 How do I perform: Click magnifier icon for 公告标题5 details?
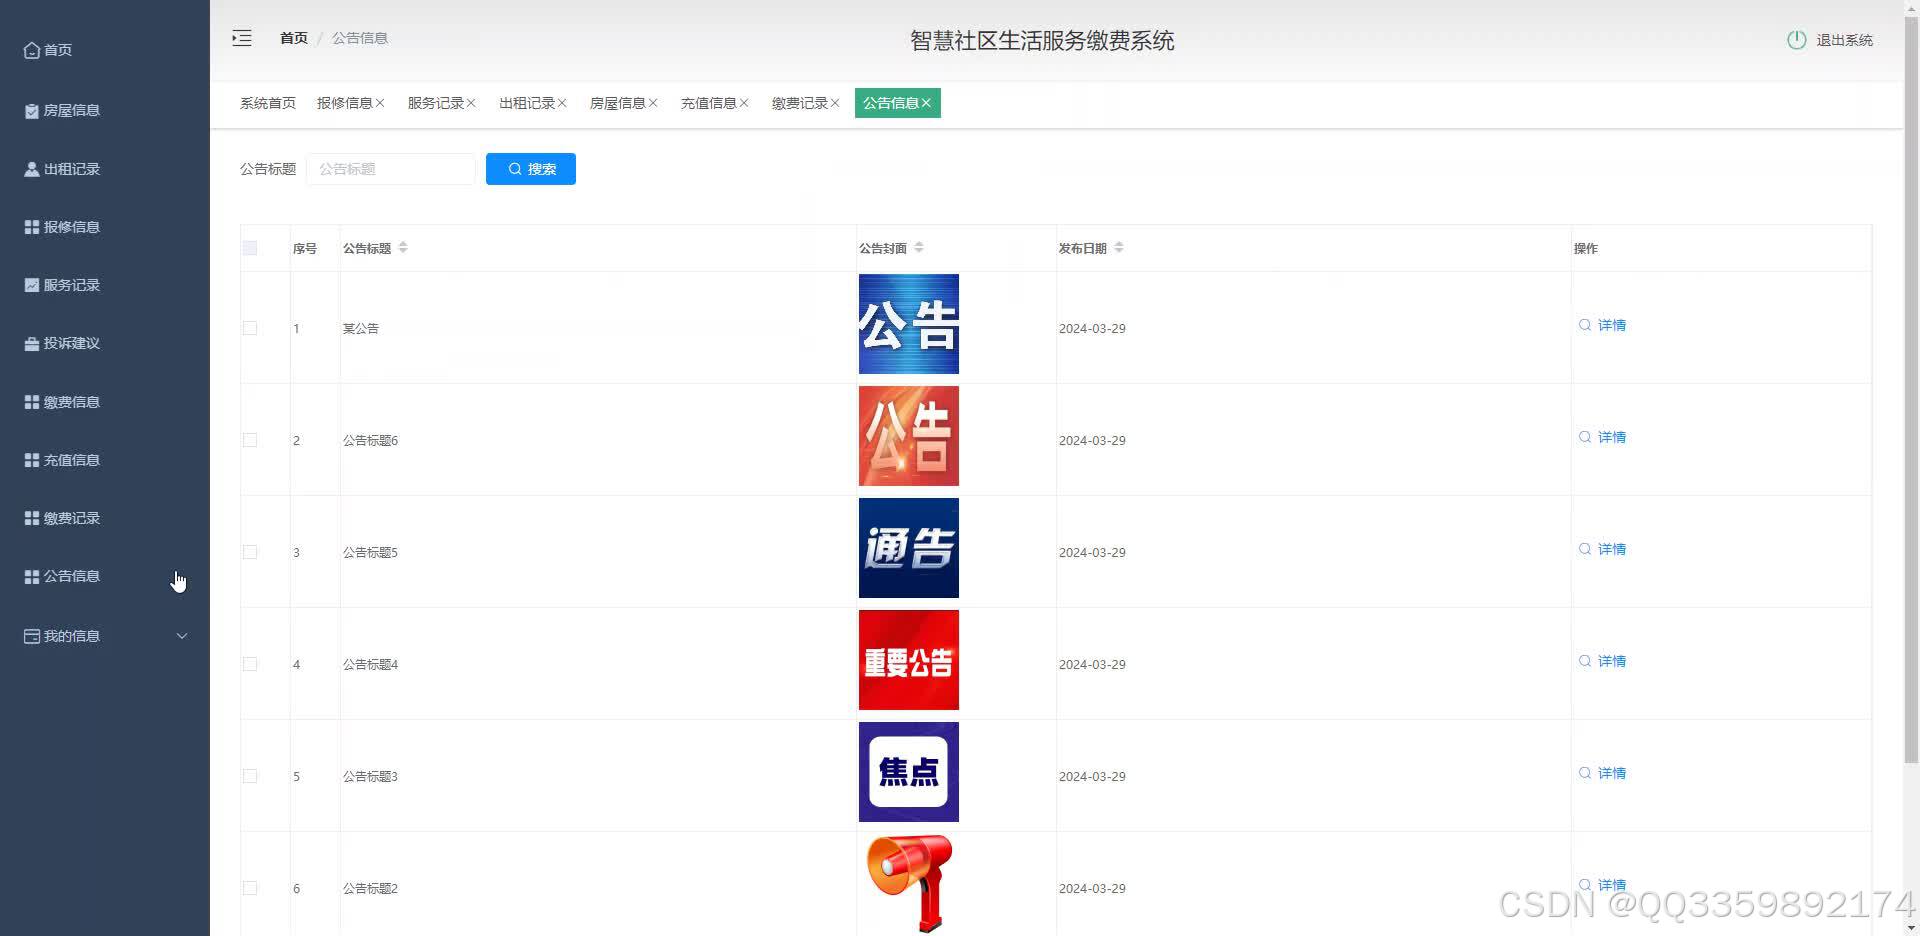1585,549
